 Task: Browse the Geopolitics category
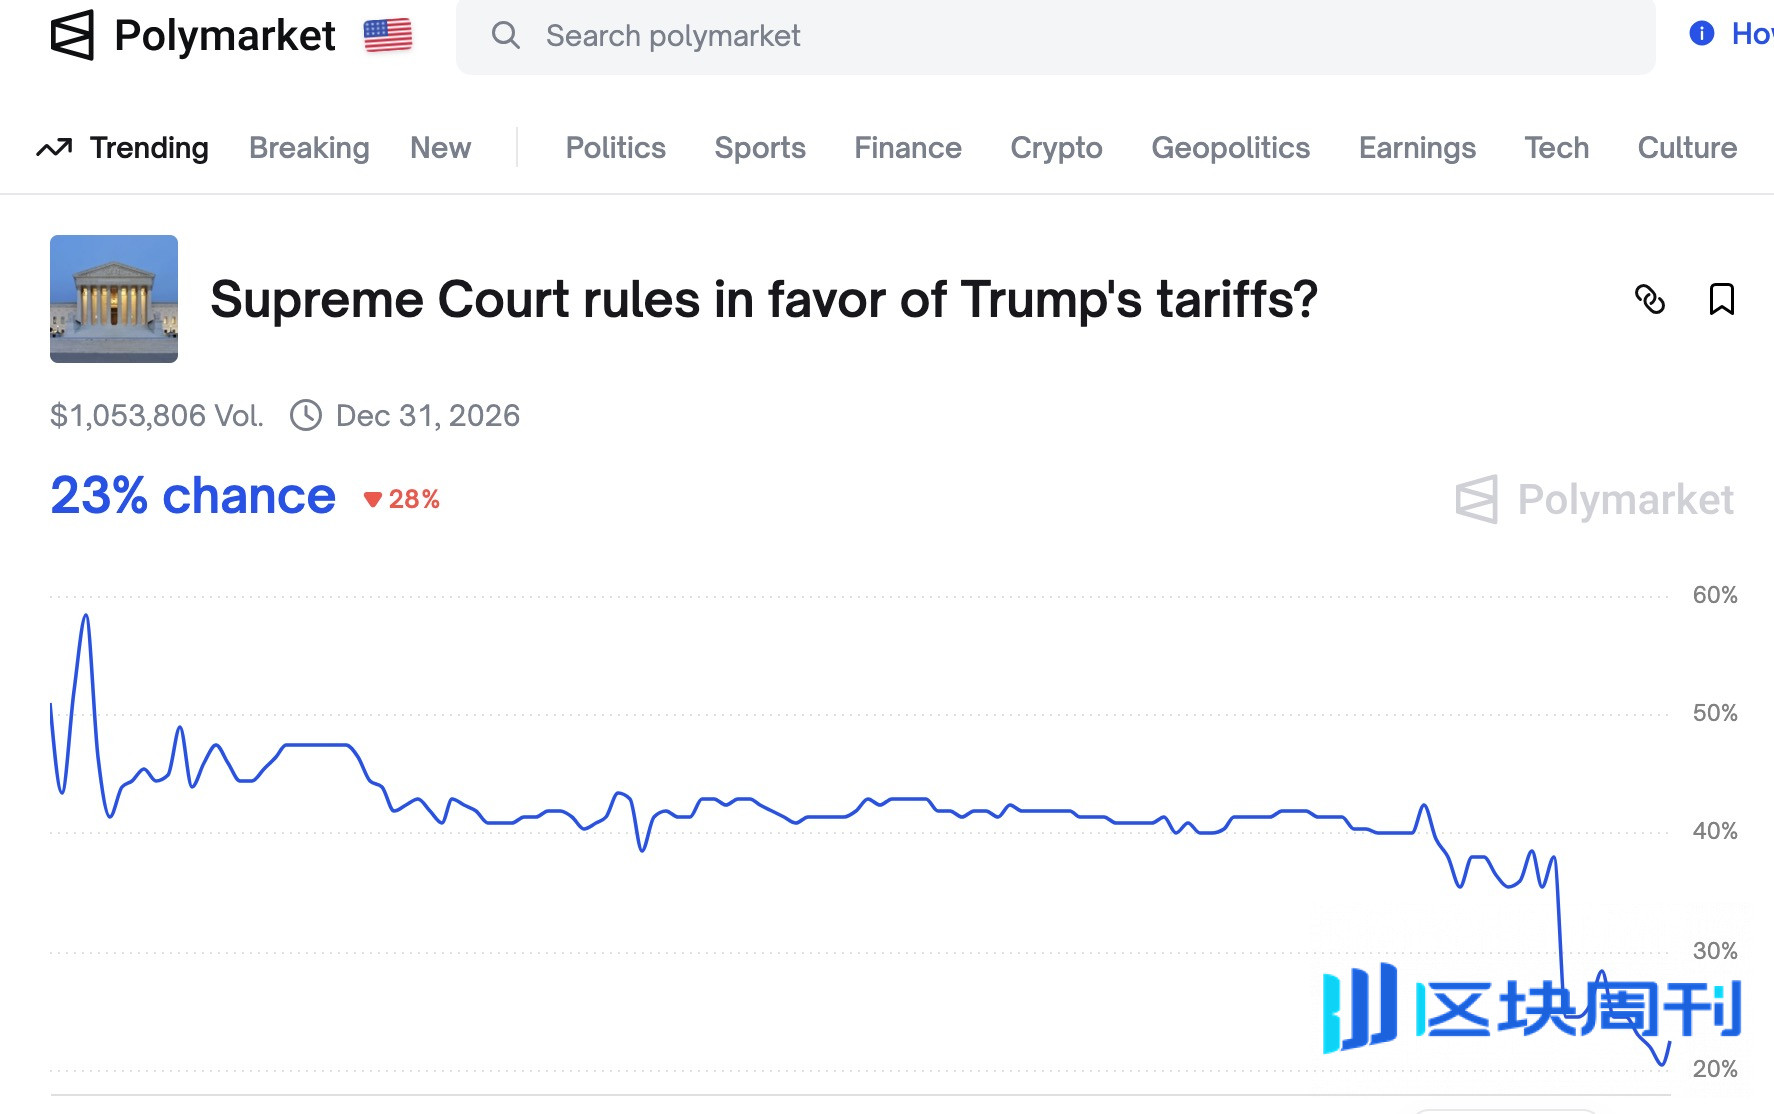[x=1230, y=148]
